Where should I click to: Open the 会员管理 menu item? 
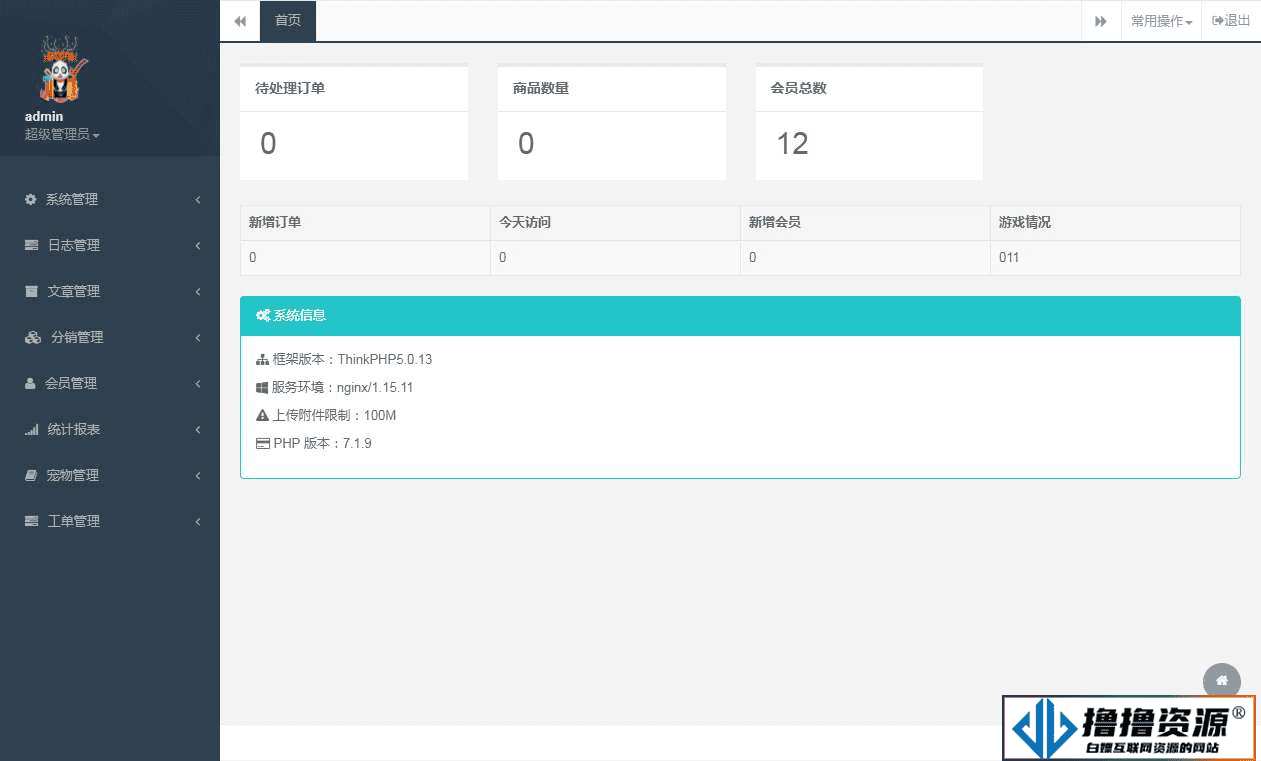point(110,383)
